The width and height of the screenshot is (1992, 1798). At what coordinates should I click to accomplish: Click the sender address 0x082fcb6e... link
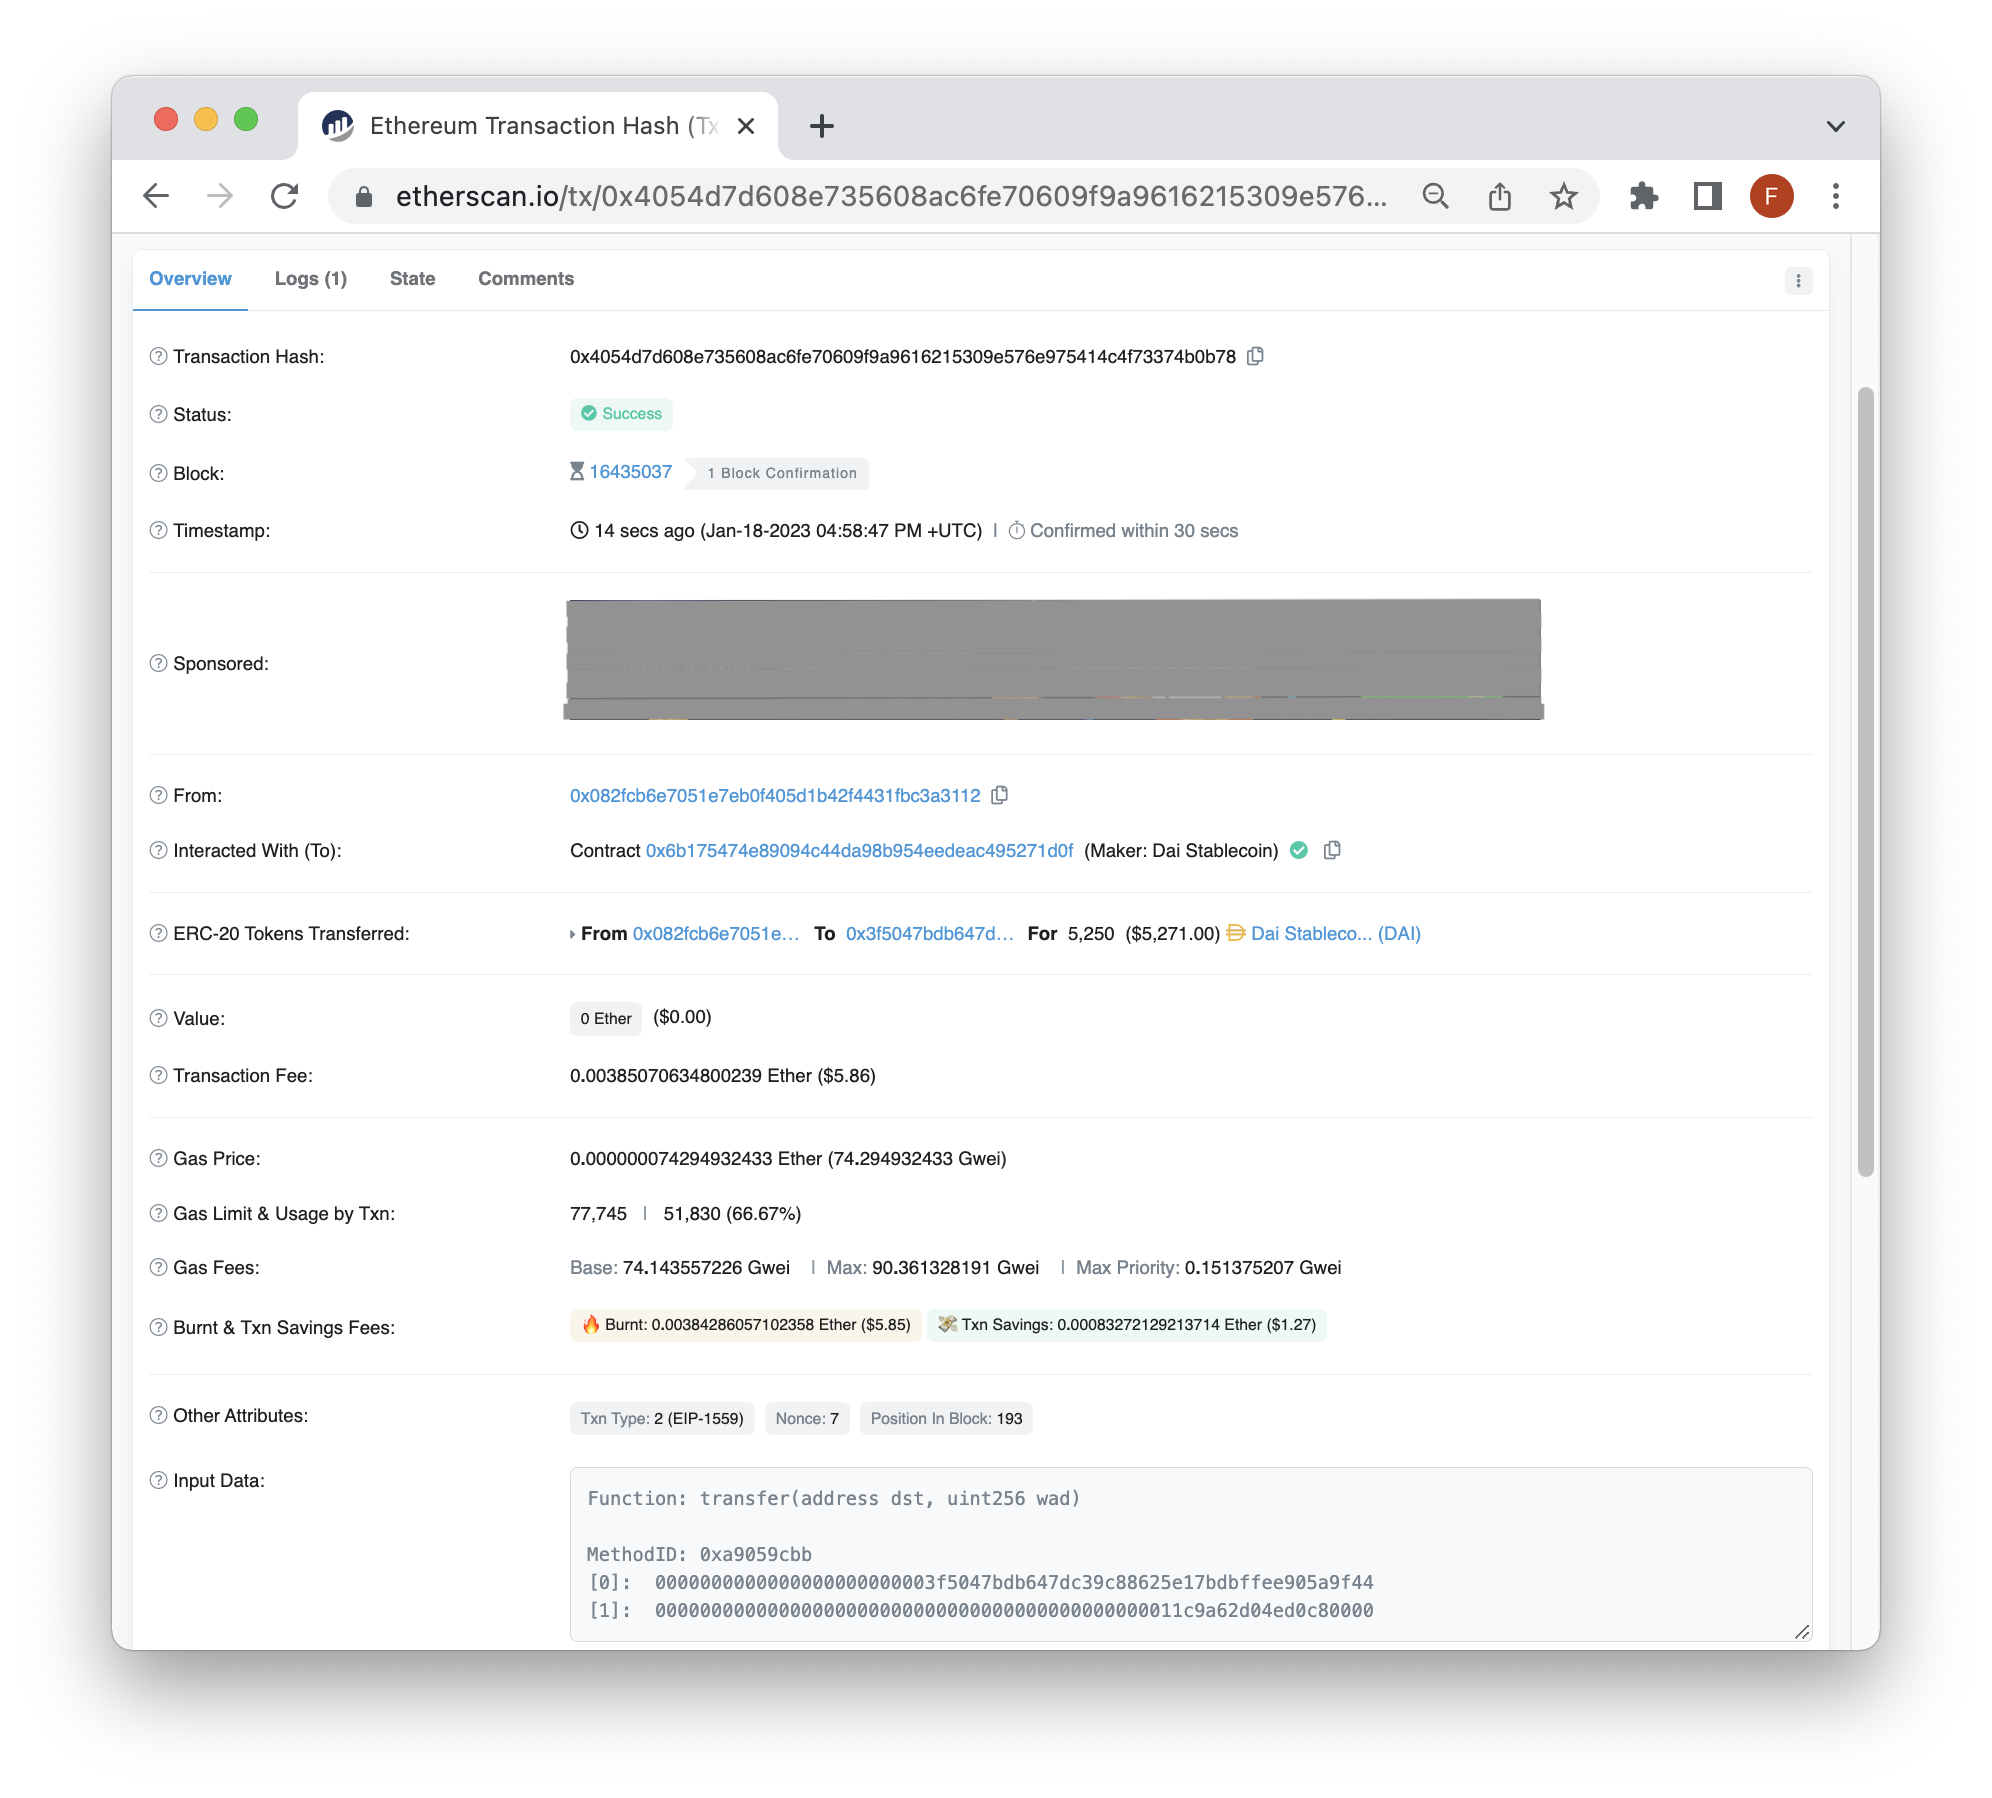pyautogui.click(x=776, y=795)
